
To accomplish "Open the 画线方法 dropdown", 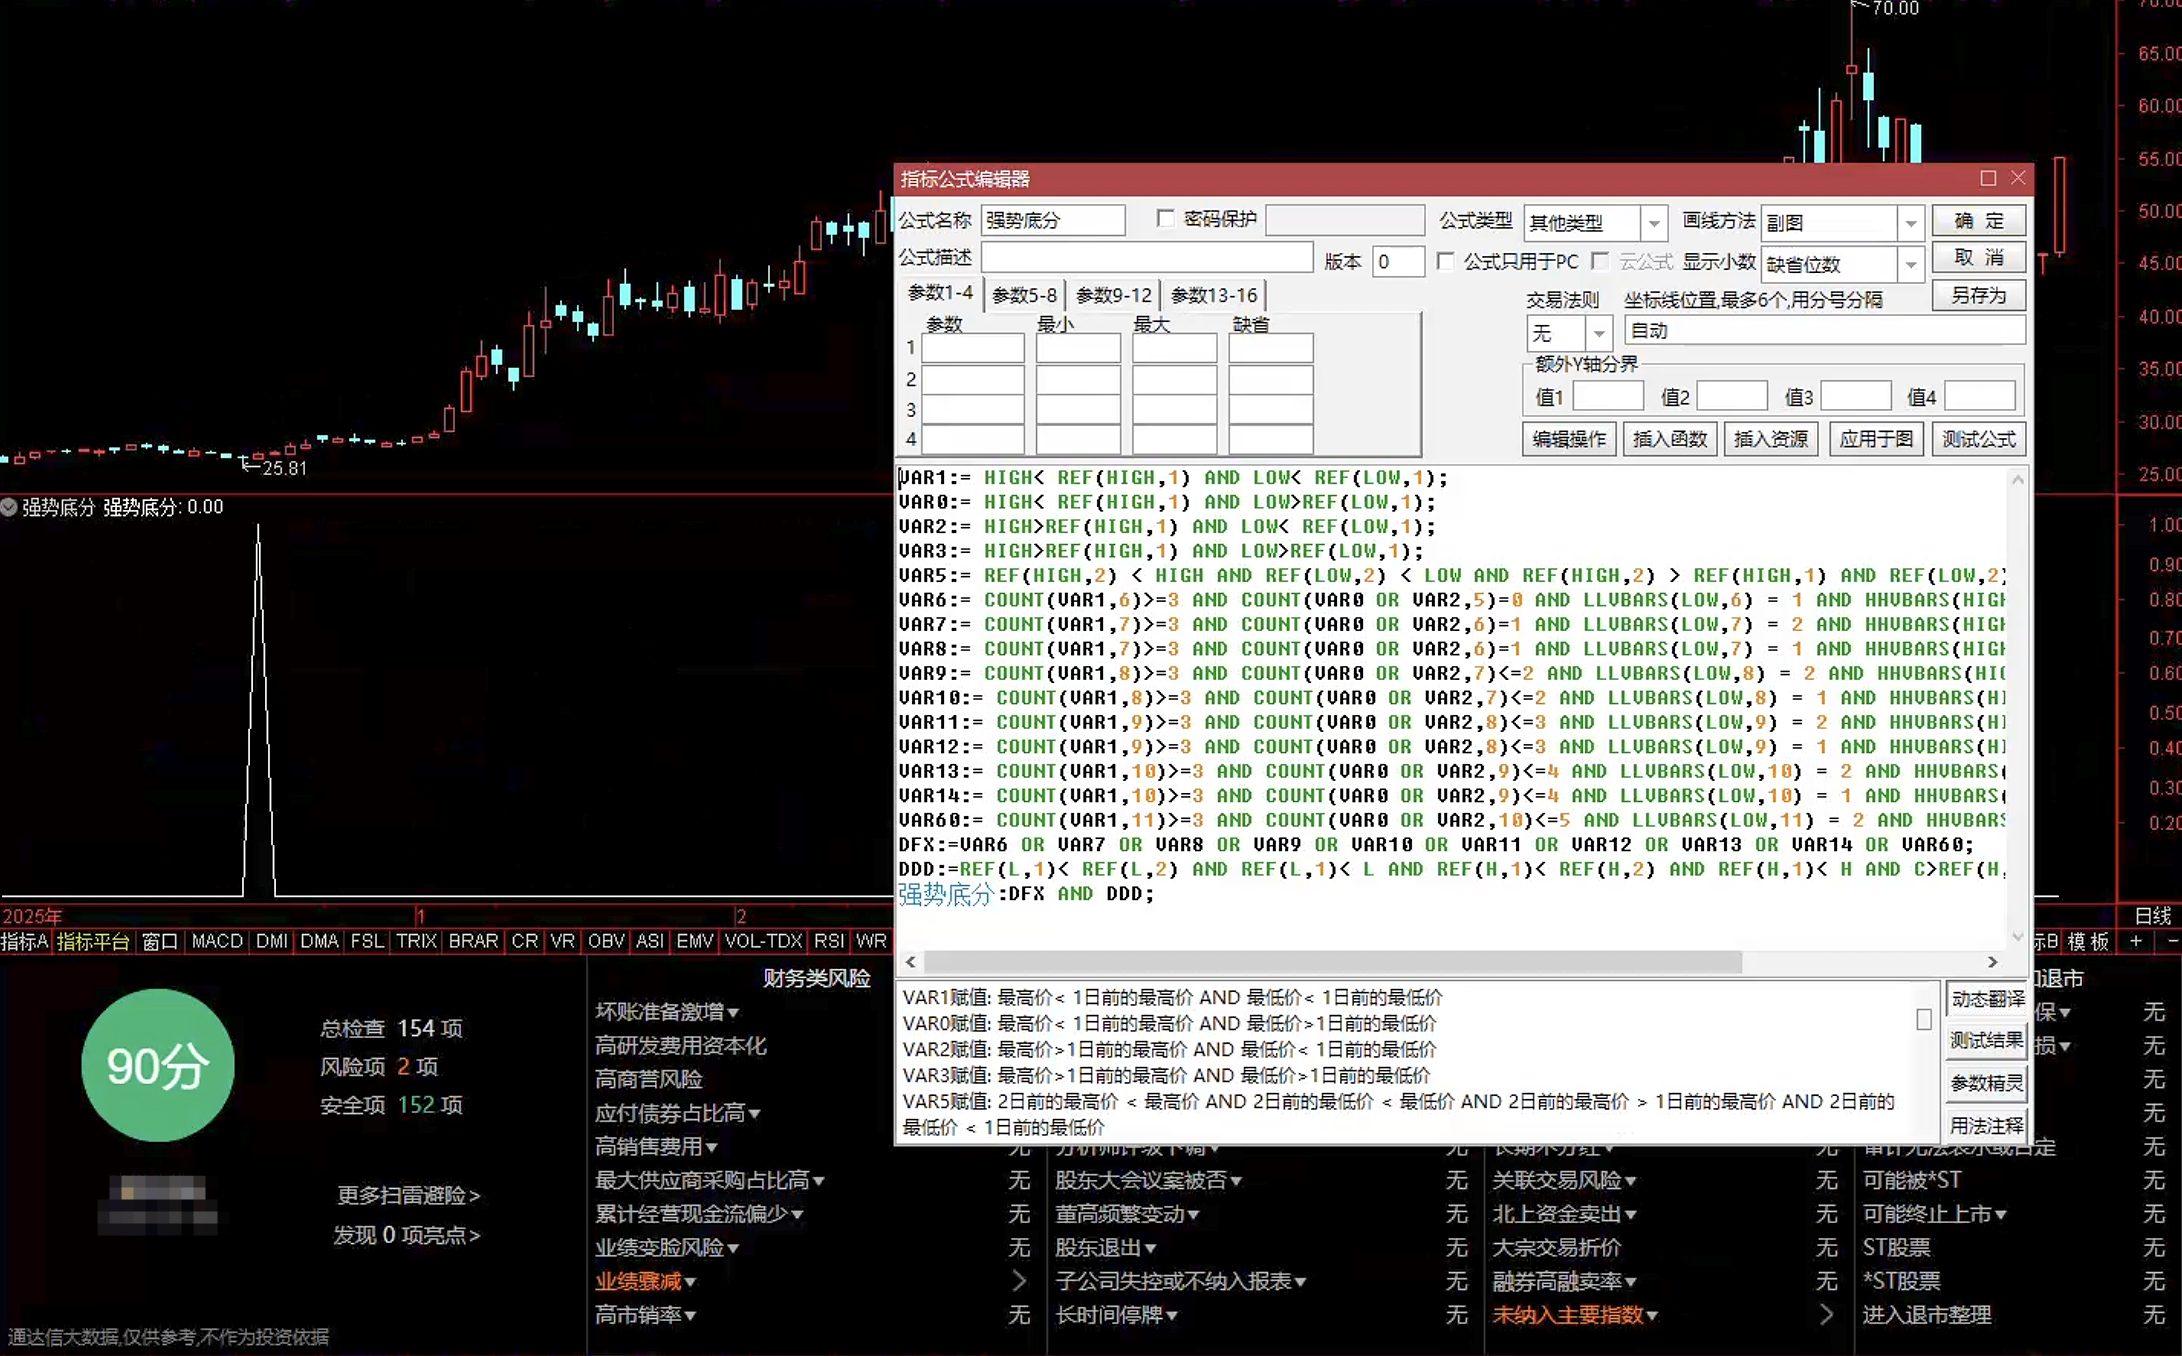I will point(1911,223).
